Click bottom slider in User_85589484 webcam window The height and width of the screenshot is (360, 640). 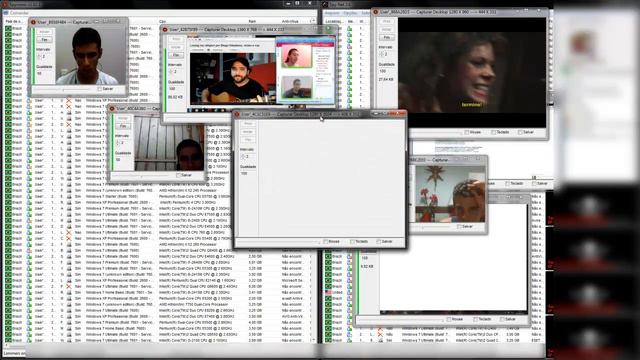[63, 89]
